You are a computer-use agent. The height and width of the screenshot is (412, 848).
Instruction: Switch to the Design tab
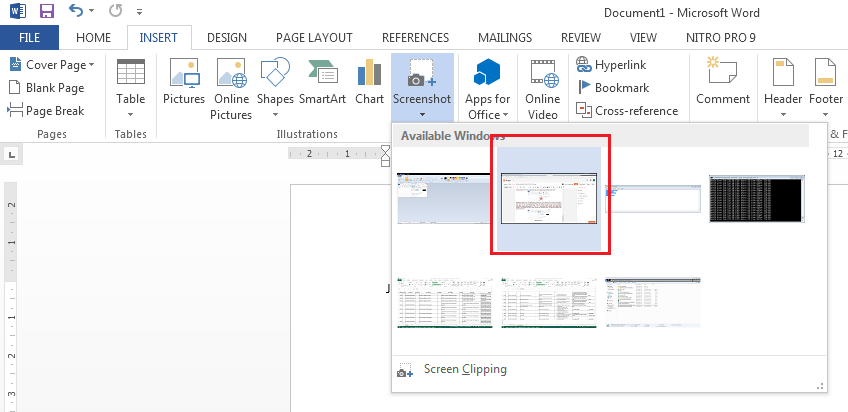[226, 38]
